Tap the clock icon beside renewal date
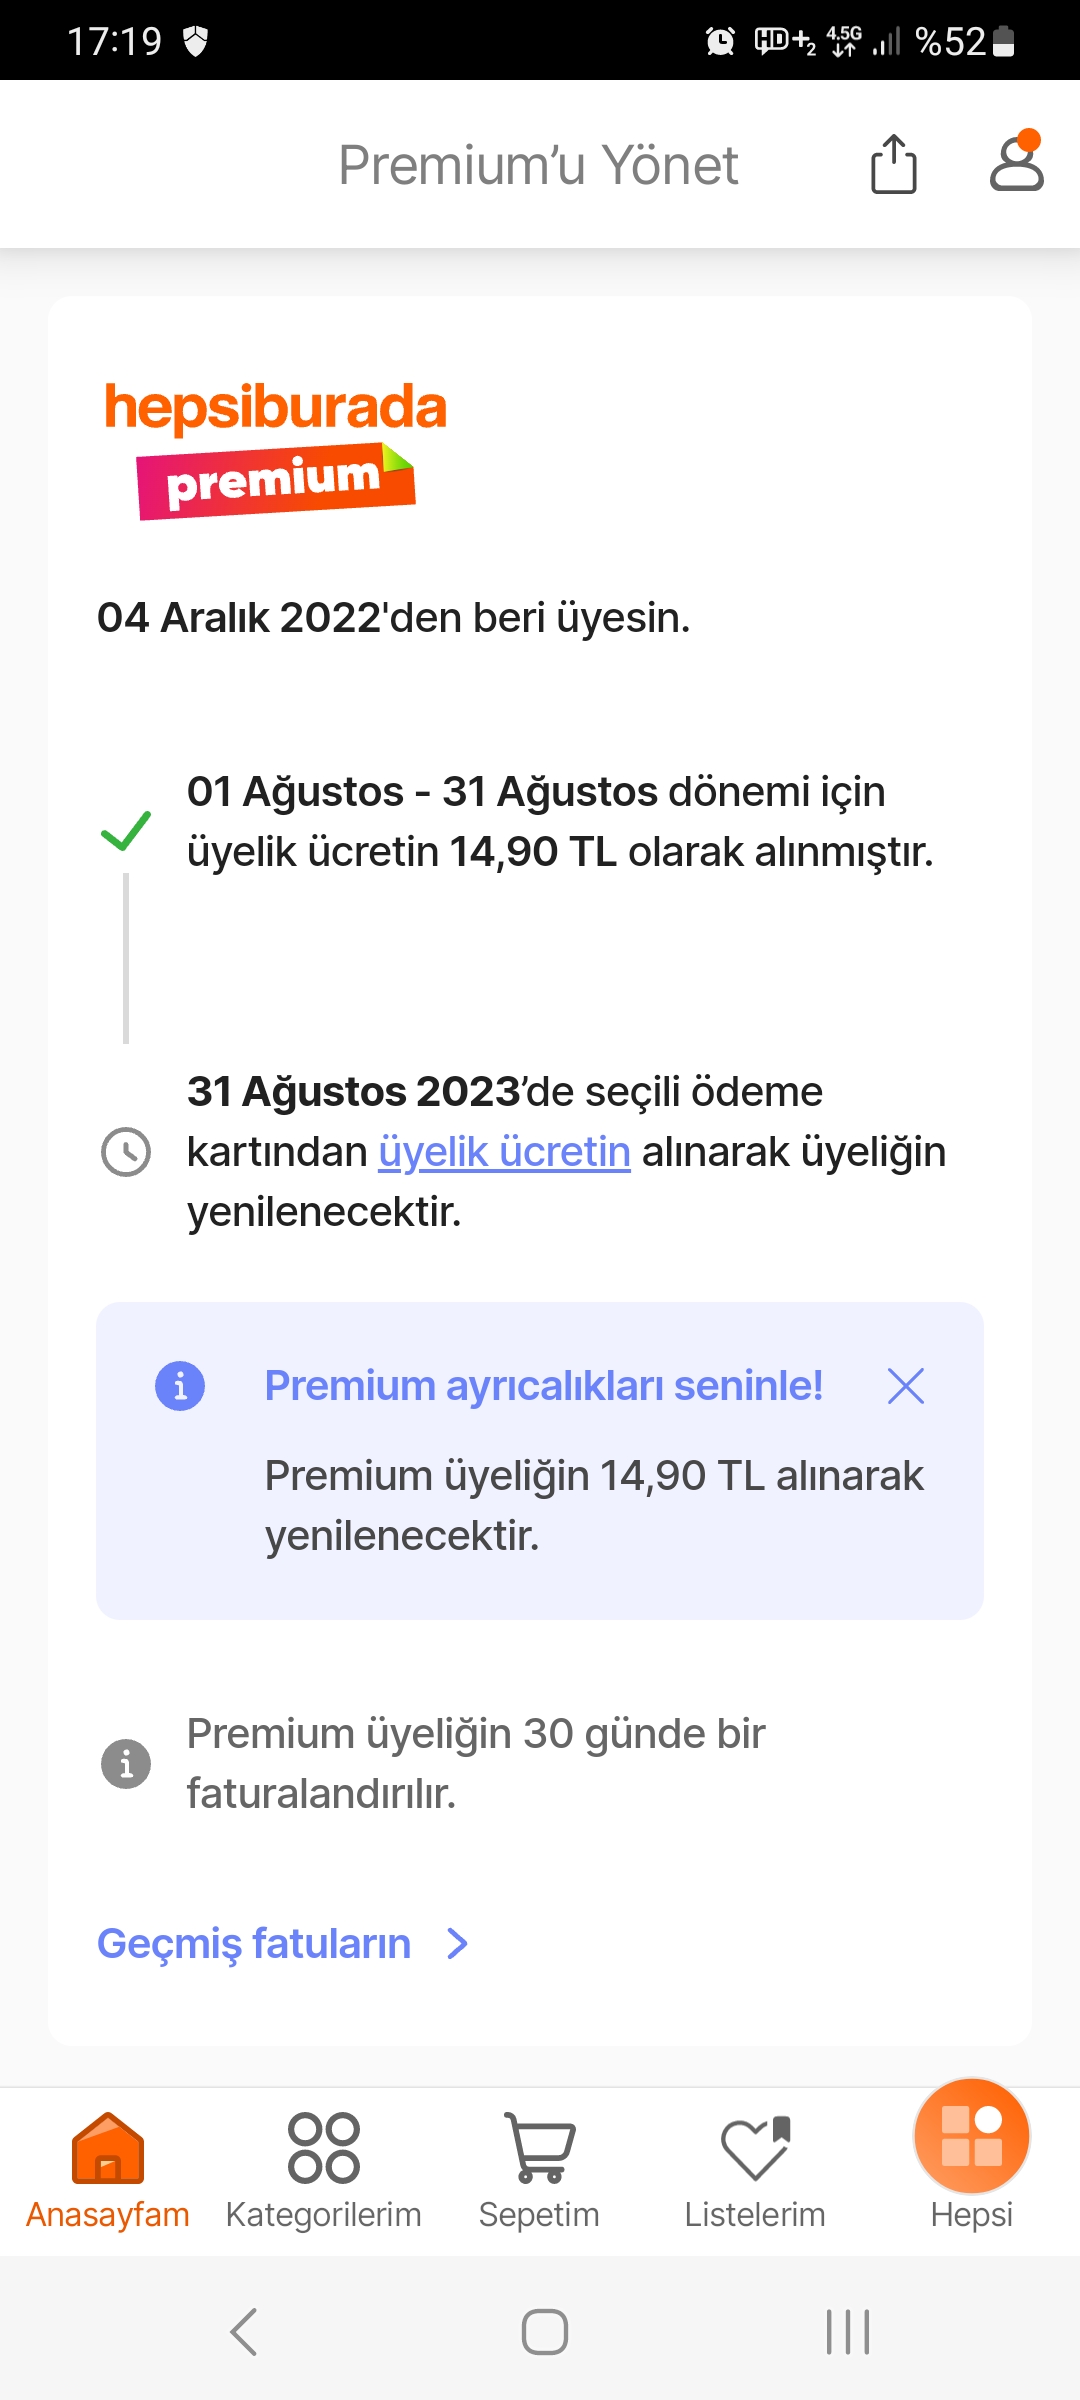 (126, 1152)
